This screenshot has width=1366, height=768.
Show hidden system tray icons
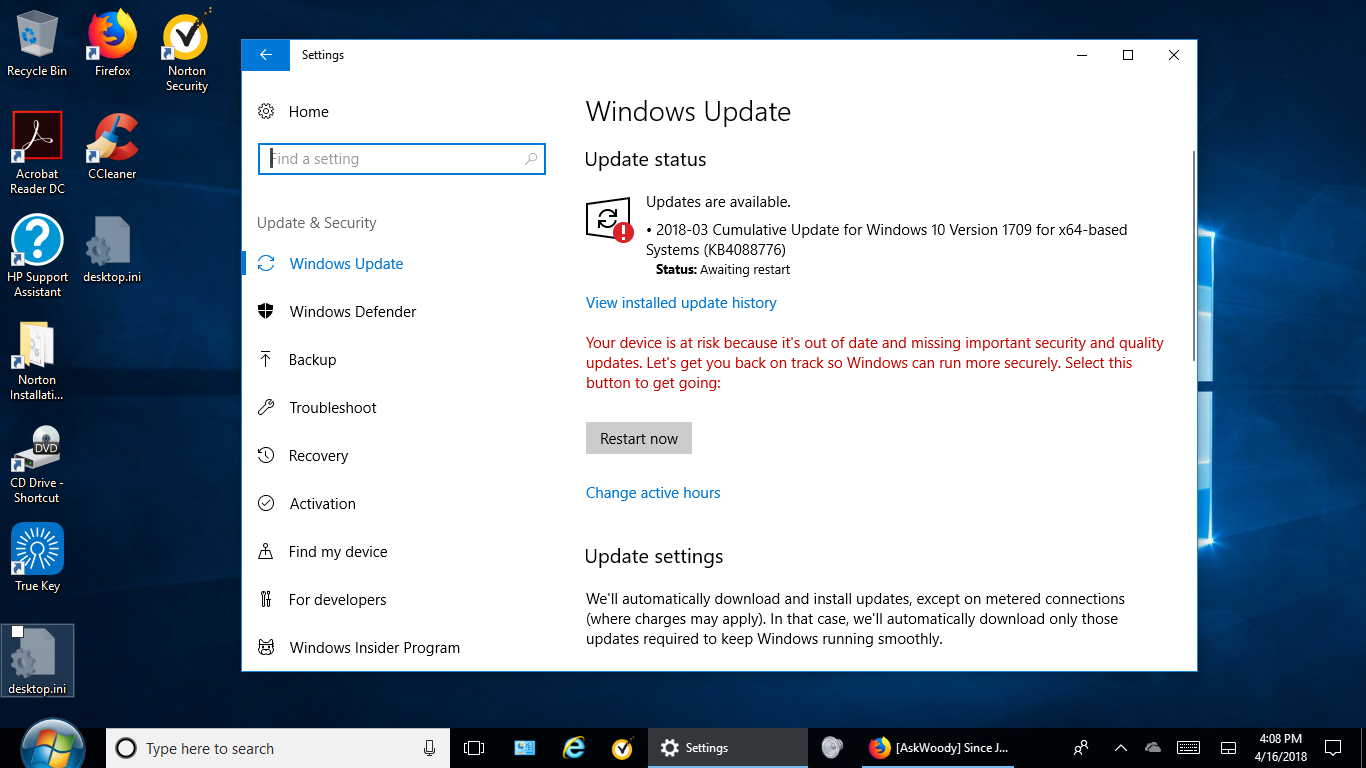tap(1121, 748)
